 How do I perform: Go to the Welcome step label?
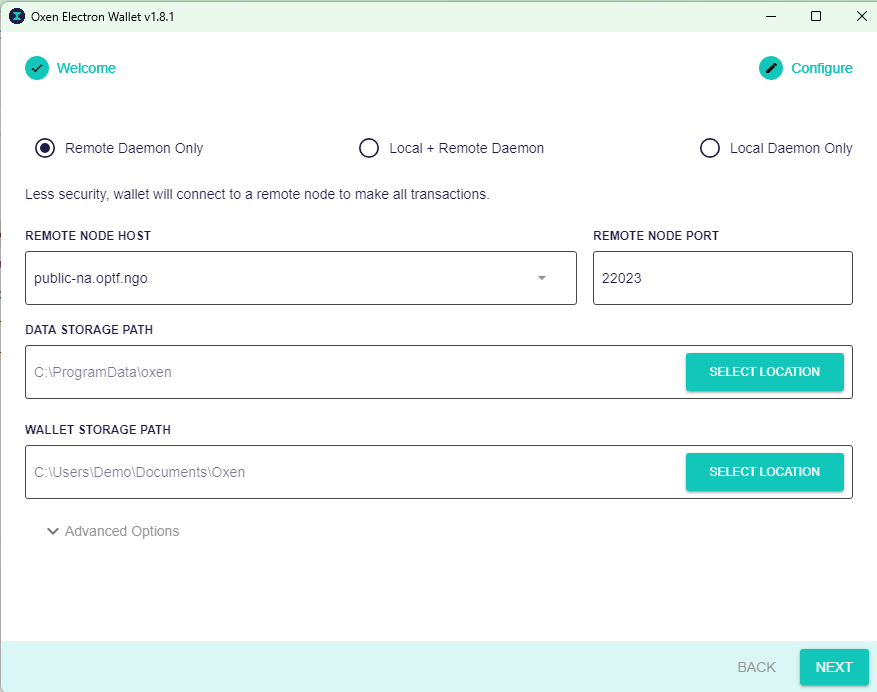pos(86,68)
